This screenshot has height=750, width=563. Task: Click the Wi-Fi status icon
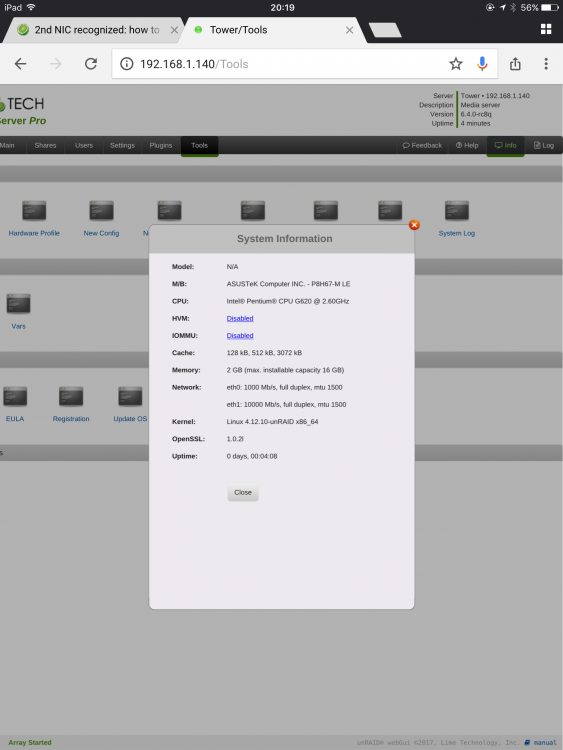(x=31, y=7)
